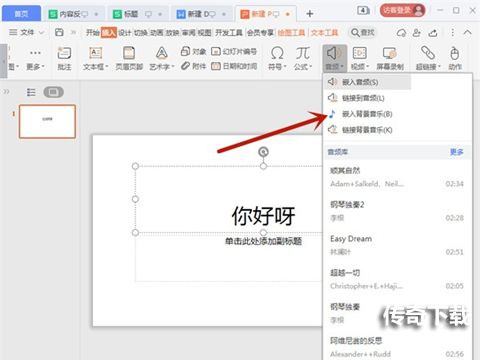Switch to slide thumbnail view in the panel
The height and width of the screenshot is (360, 480).
tap(53, 92)
